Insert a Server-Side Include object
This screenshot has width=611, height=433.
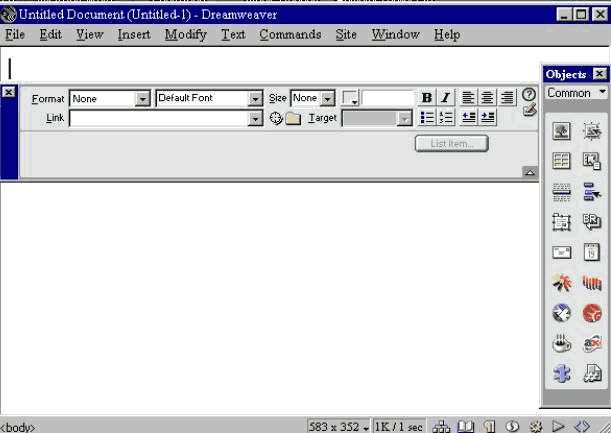coord(592,374)
